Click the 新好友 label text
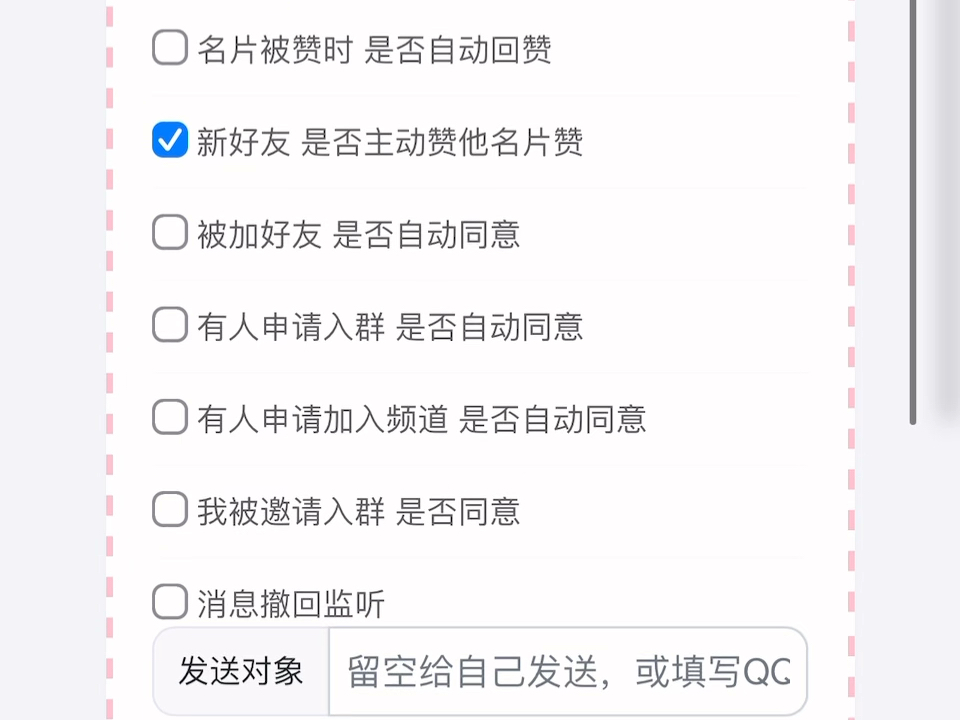 pyautogui.click(x=243, y=142)
